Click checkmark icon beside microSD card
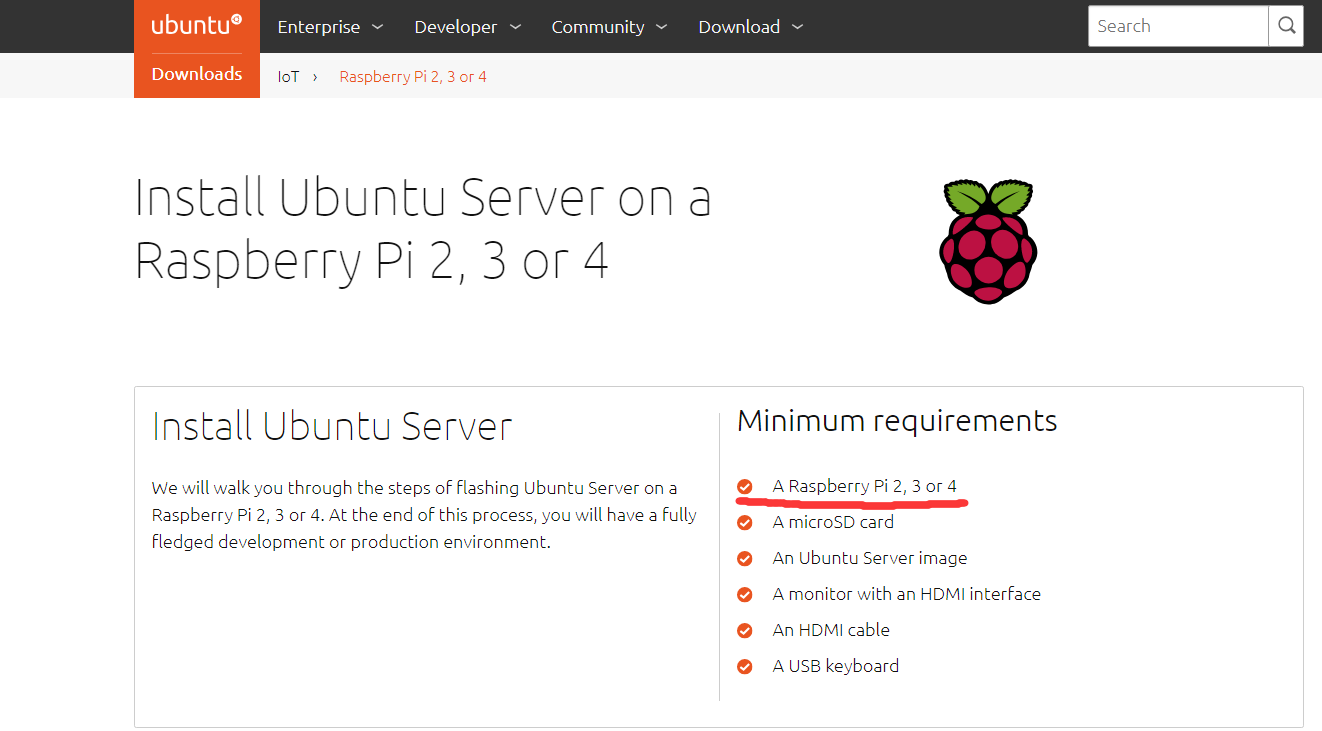The width and height of the screenshot is (1322, 731). click(745, 523)
